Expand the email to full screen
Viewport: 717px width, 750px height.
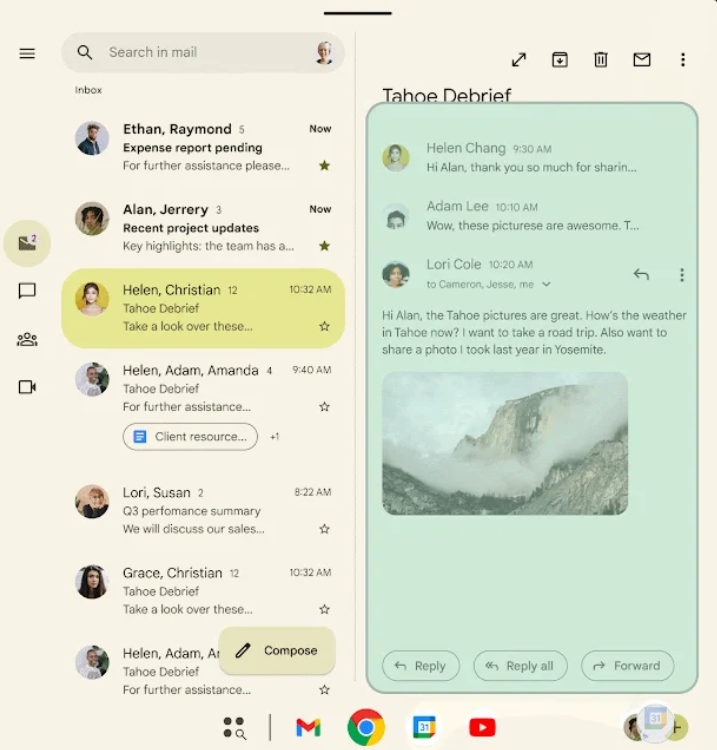click(x=519, y=60)
